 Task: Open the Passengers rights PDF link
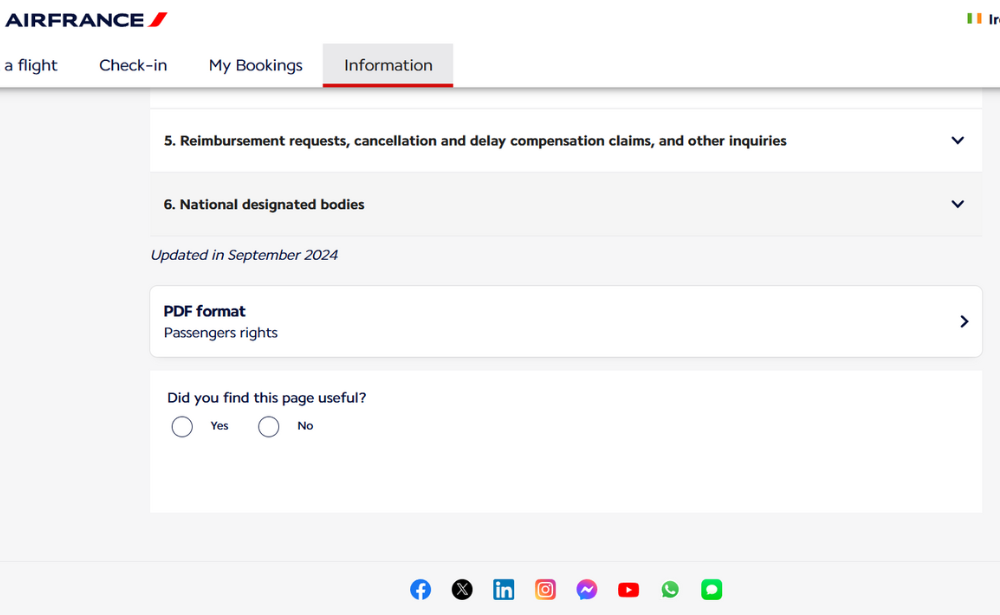click(221, 333)
